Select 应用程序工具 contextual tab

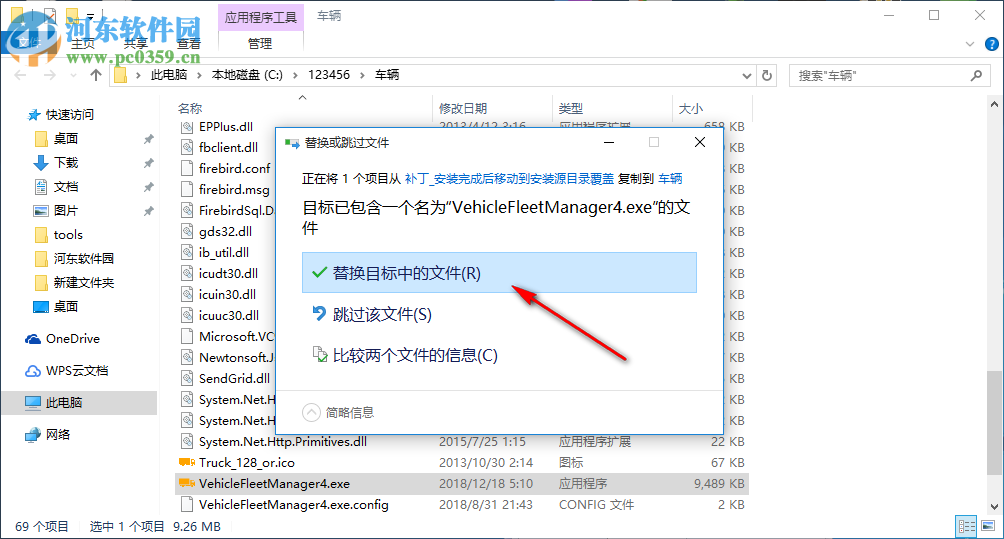(x=261, y=17)
